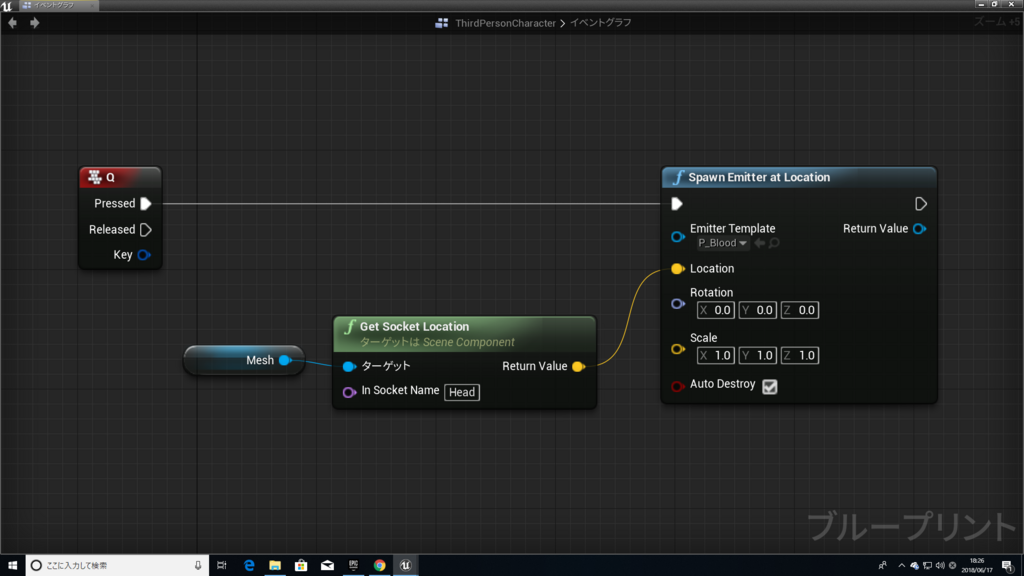Viewport: 1024px width, 576px height.
Task: Click the Q input event node header
Action: [120, 177]
